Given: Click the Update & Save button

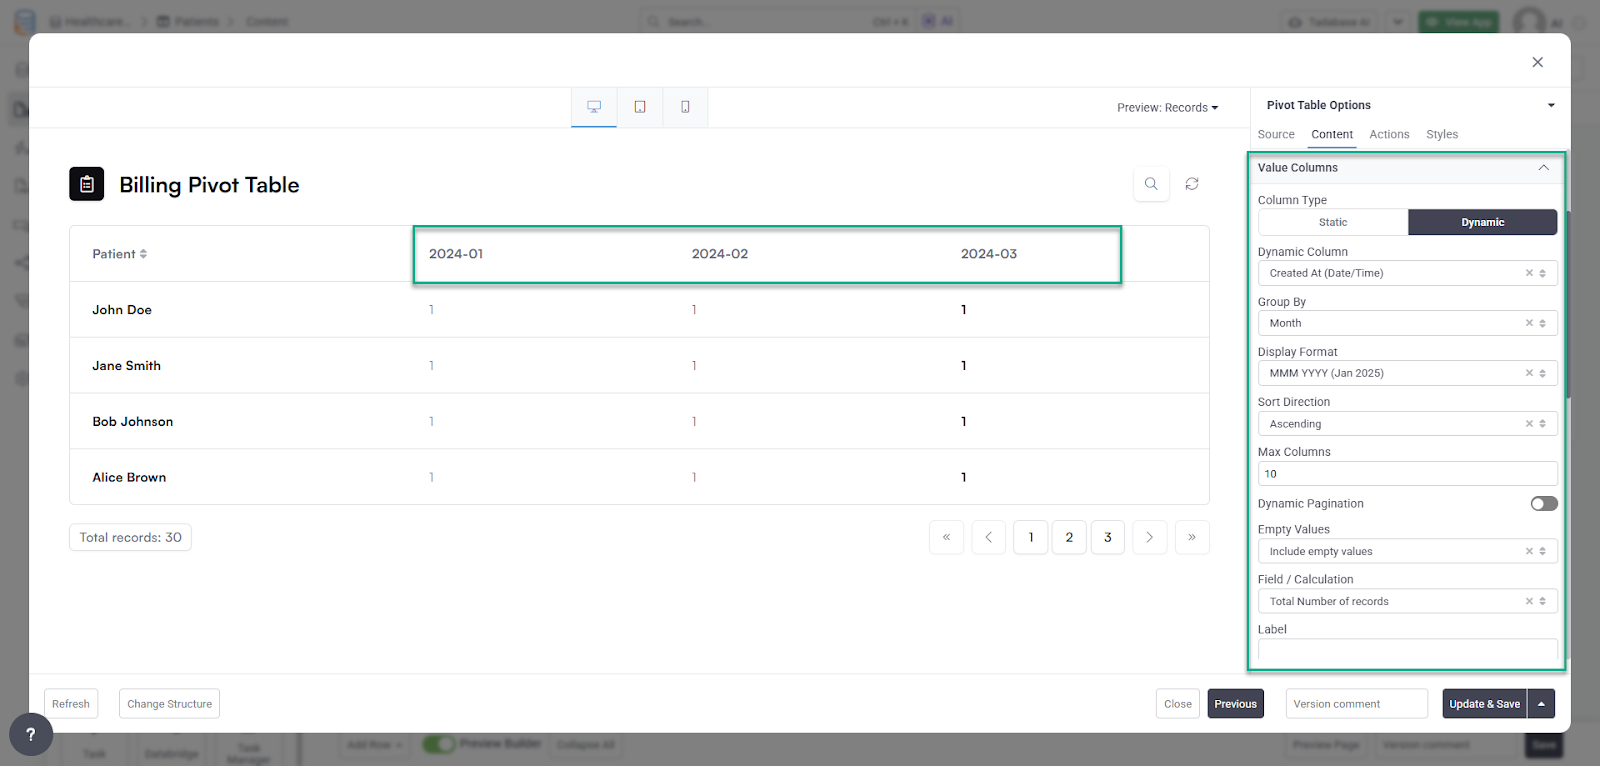Looking at the screenshot, I should click(1484, 704).
